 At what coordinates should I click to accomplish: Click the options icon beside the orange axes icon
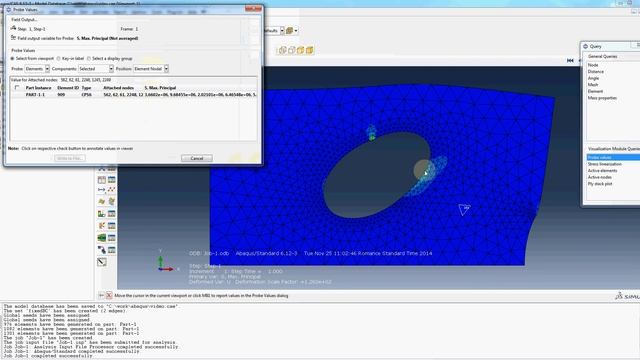pyautogui.click(x=111, y=225)
